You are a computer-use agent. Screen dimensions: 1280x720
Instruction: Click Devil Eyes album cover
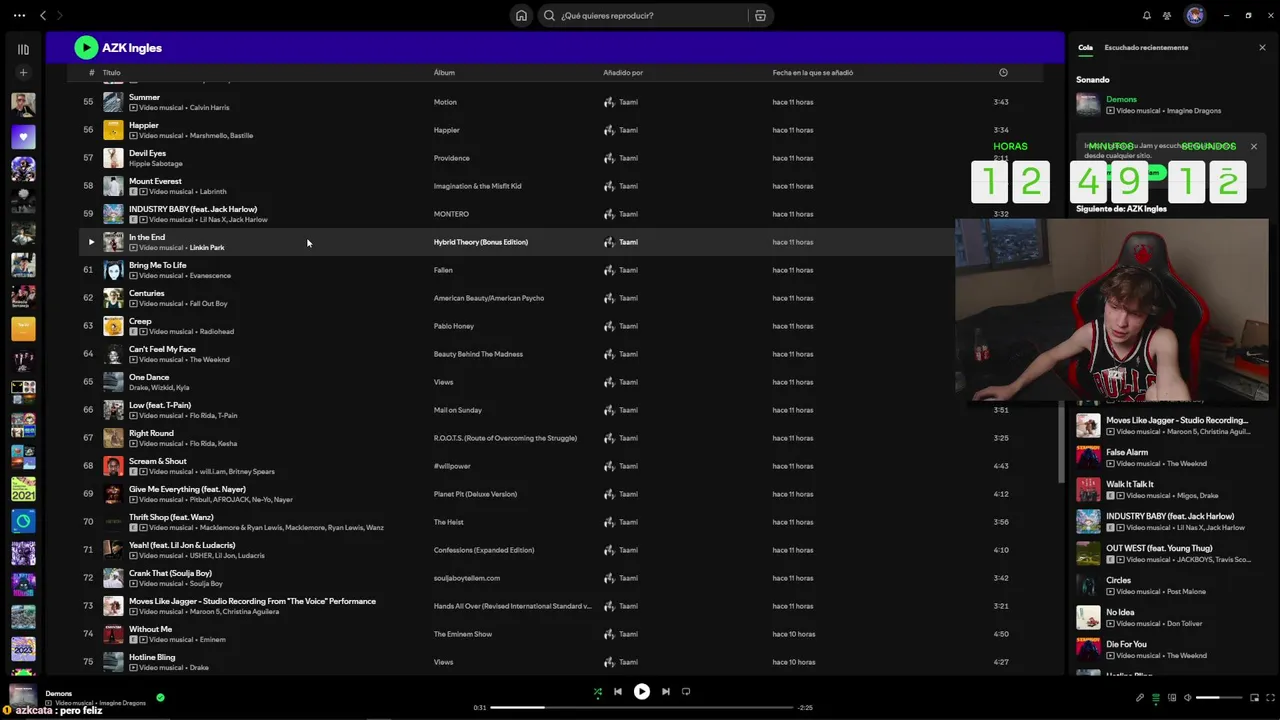tap(113, 158)
